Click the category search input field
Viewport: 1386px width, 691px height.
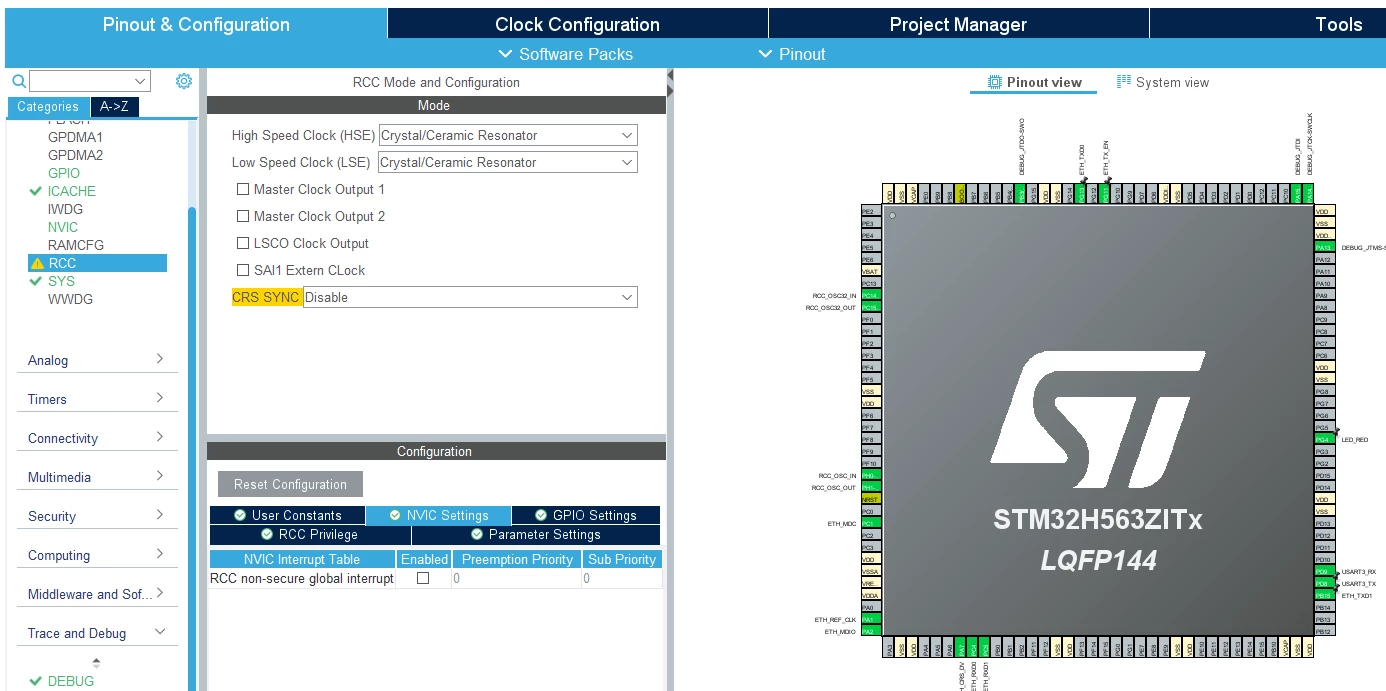tap(90, 81)
